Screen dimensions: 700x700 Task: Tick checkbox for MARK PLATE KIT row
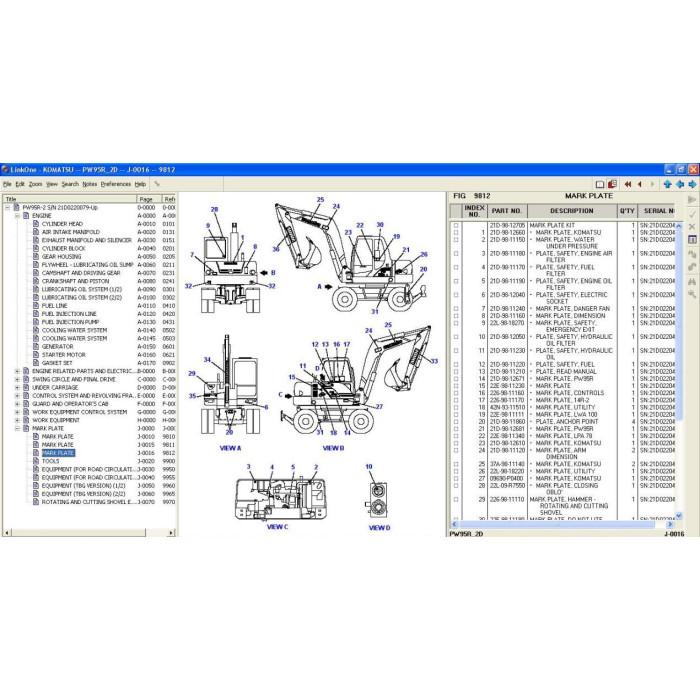coord(456,225)
